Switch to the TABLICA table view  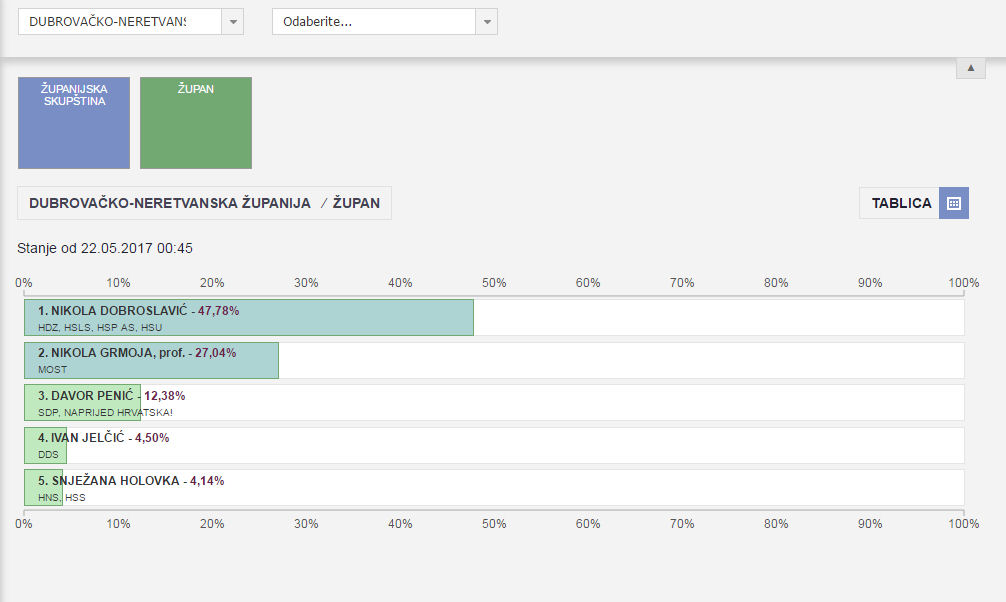(x=900, y=203)
